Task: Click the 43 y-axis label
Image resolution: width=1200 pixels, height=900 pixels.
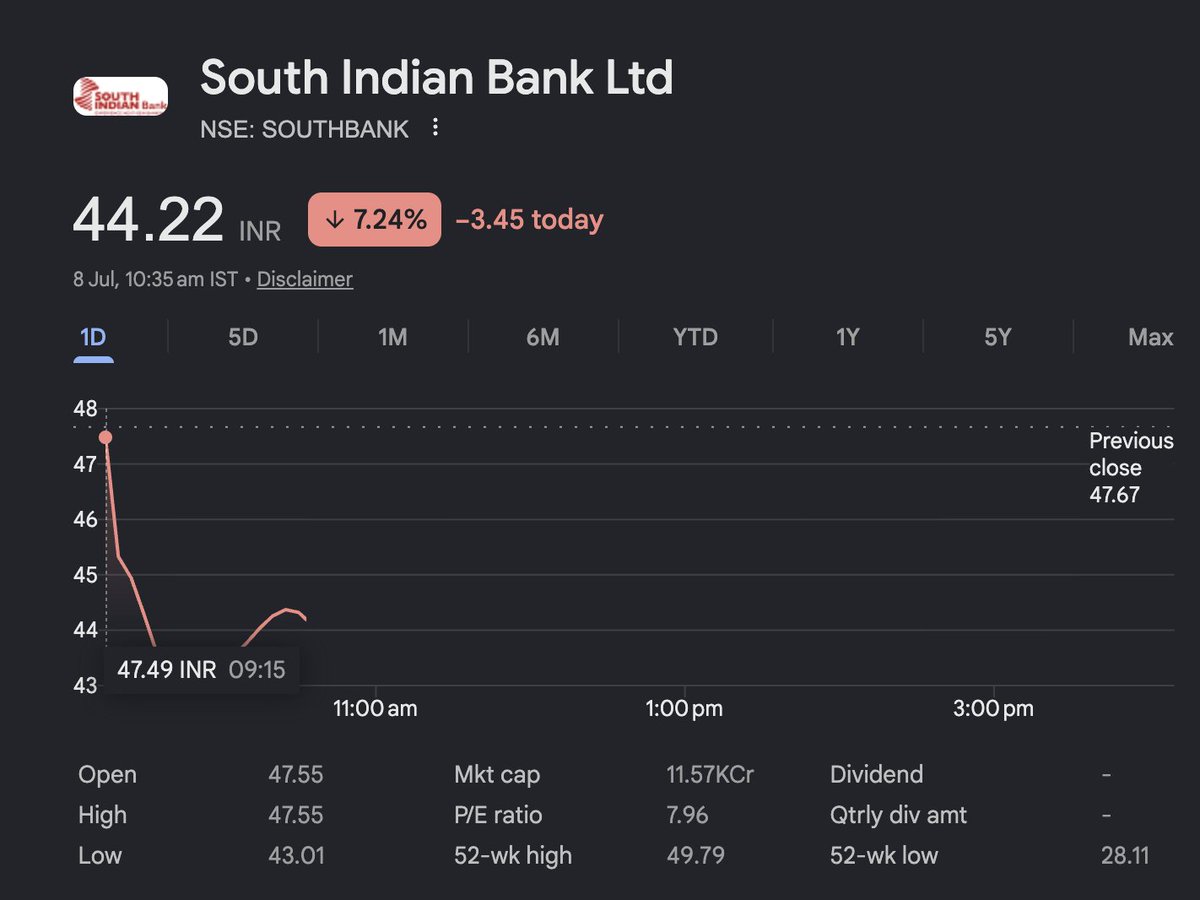Action: coord(86,685)
